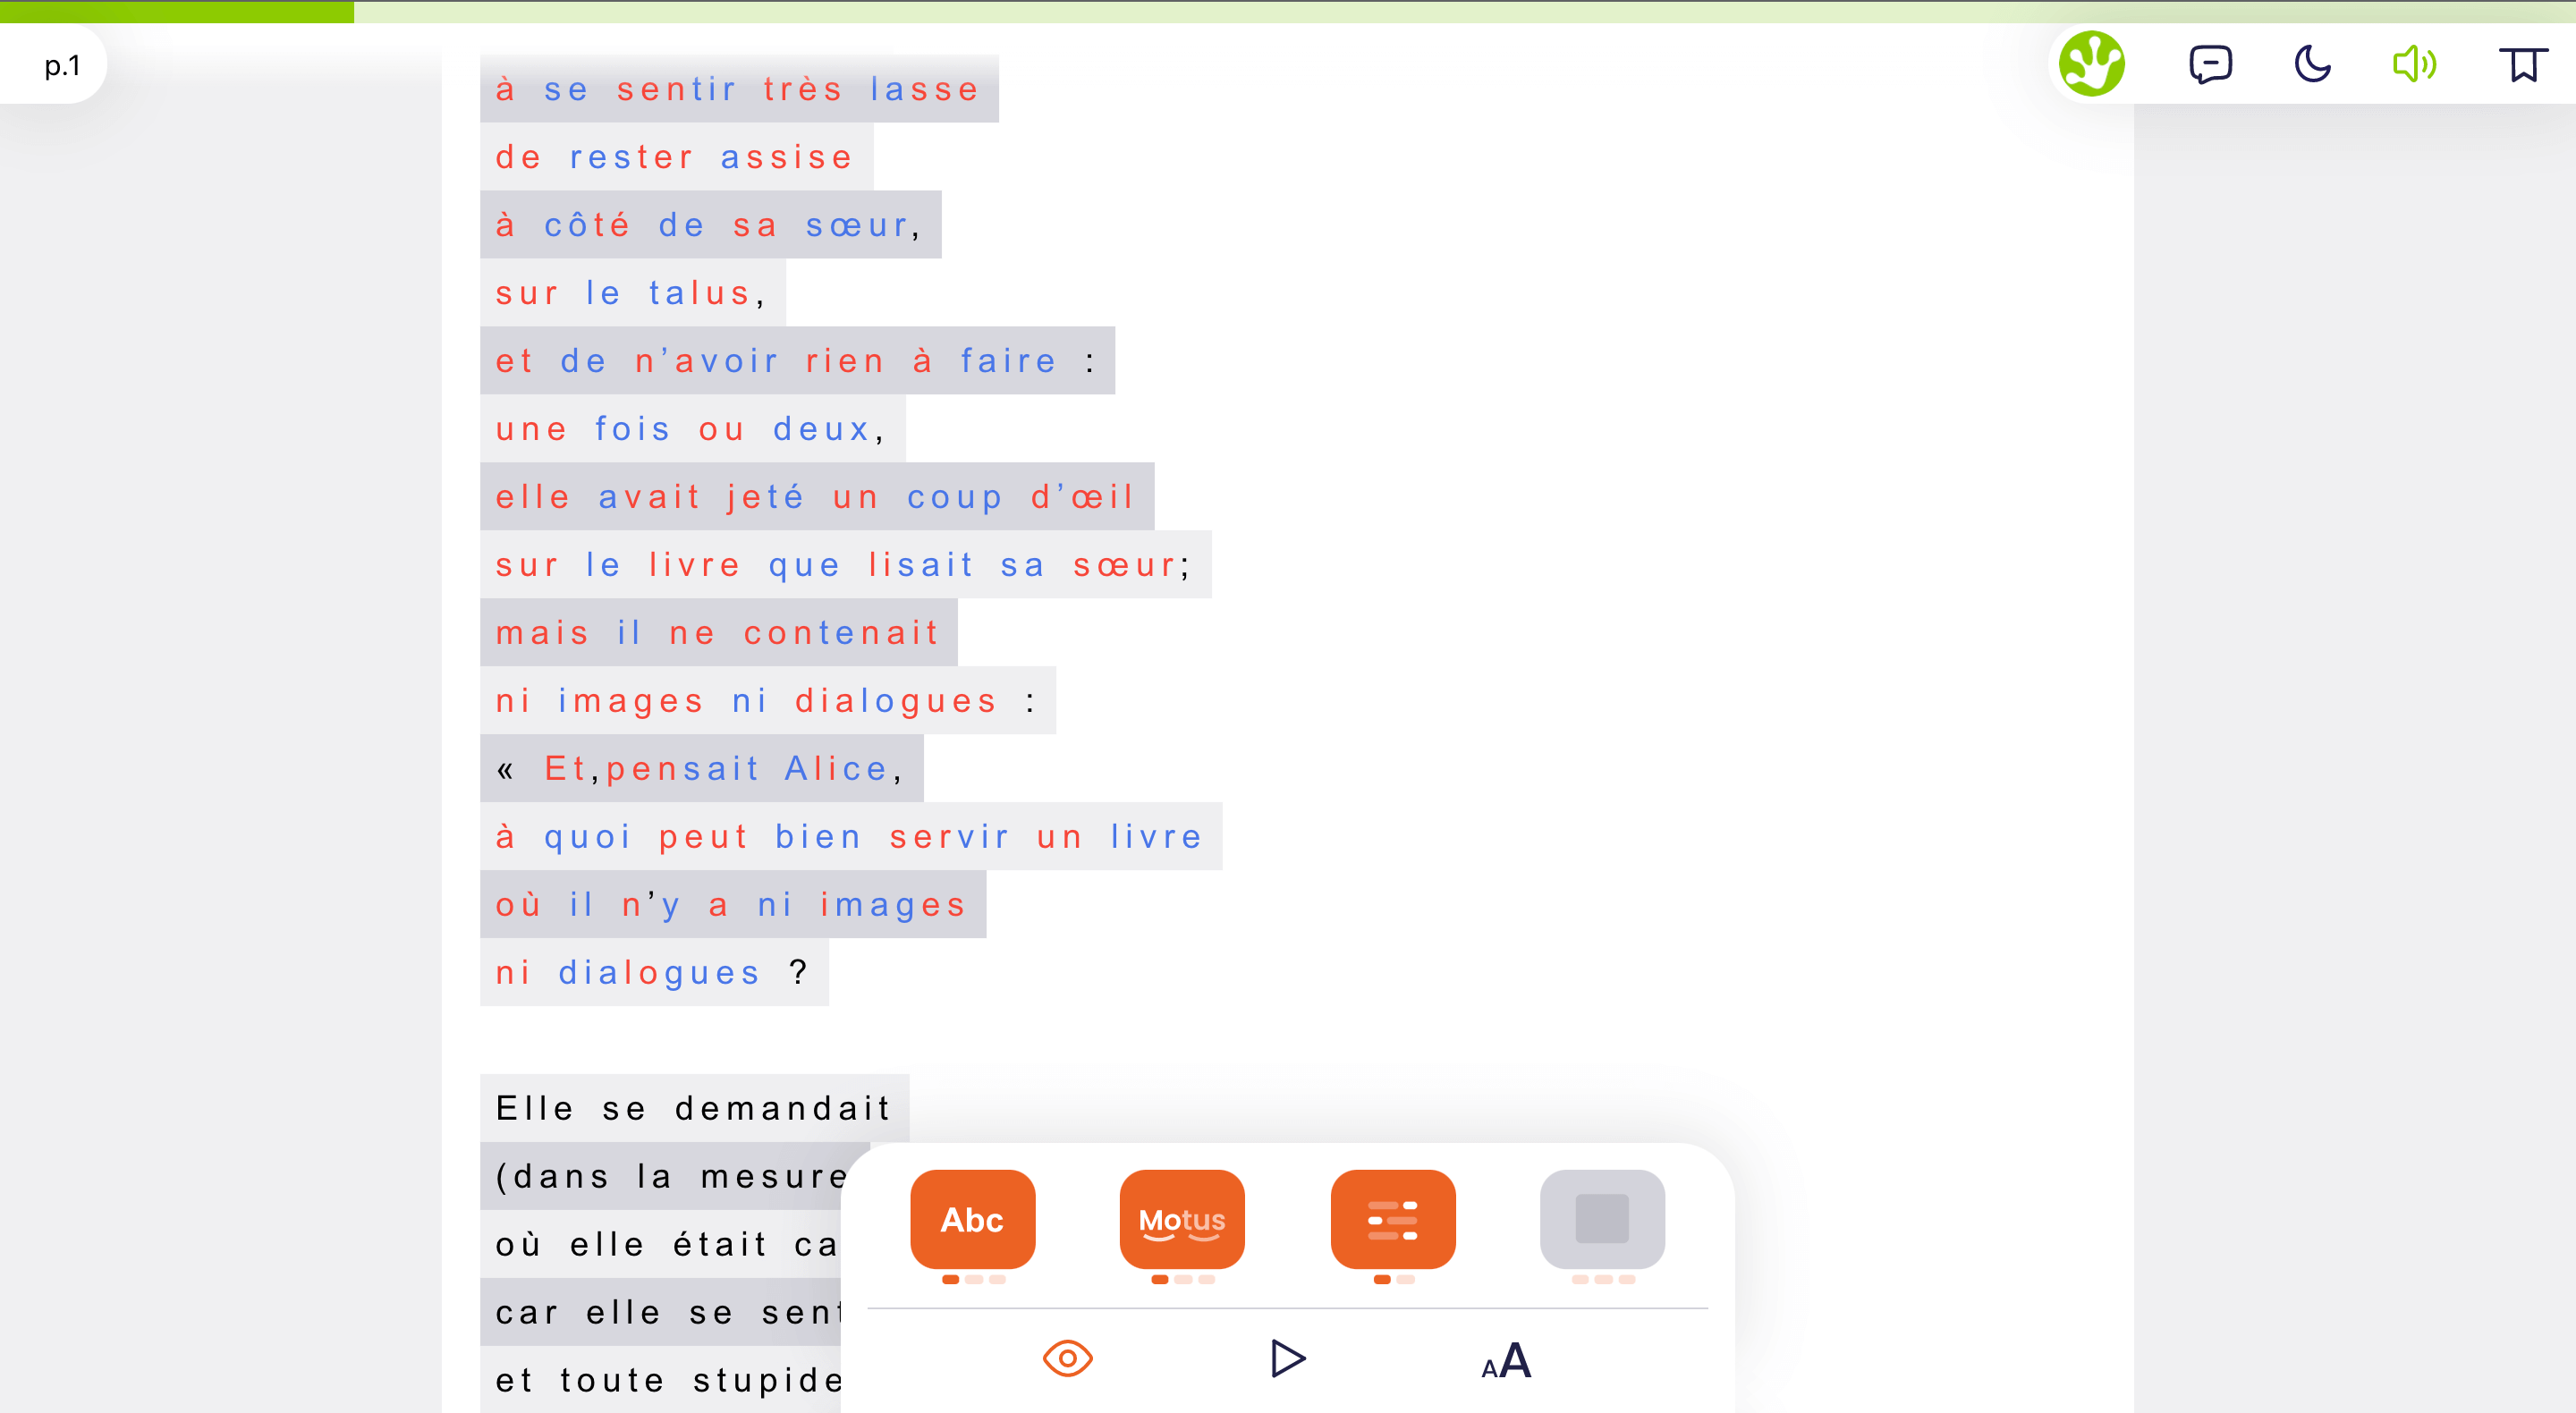This screenshot has width=2576, height=1413.
Task: Click the grey square mask button
Action: (x=1602, y=1219)
